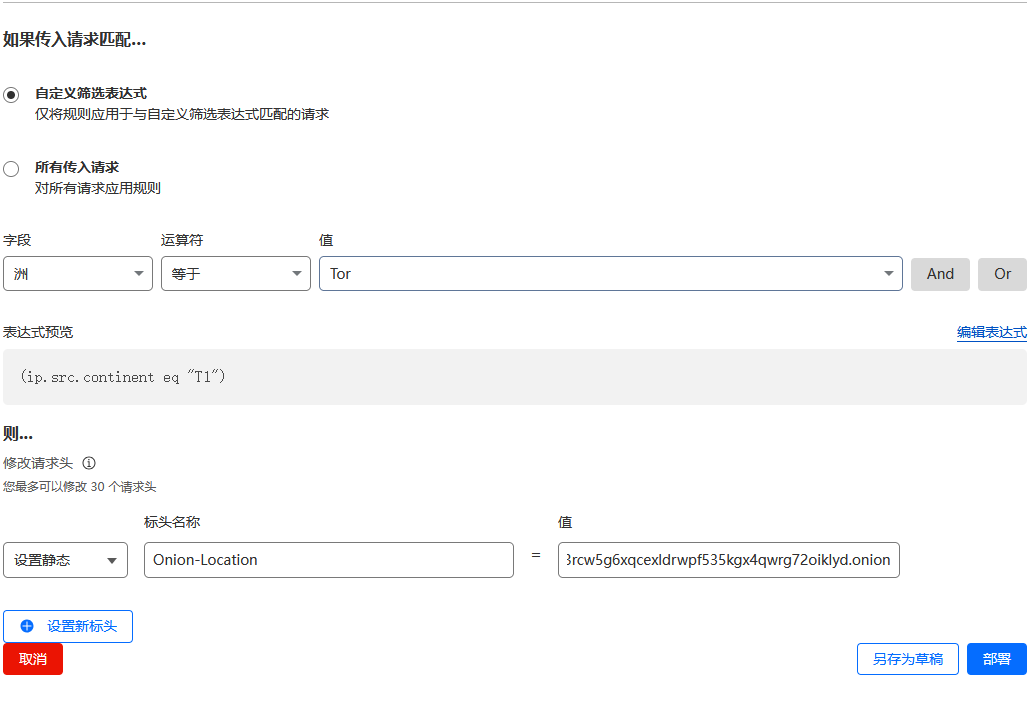Screen dimensions: 1035x712
Task: Open the 字段 dropdown showing 洲
Action: pos(78,274)
